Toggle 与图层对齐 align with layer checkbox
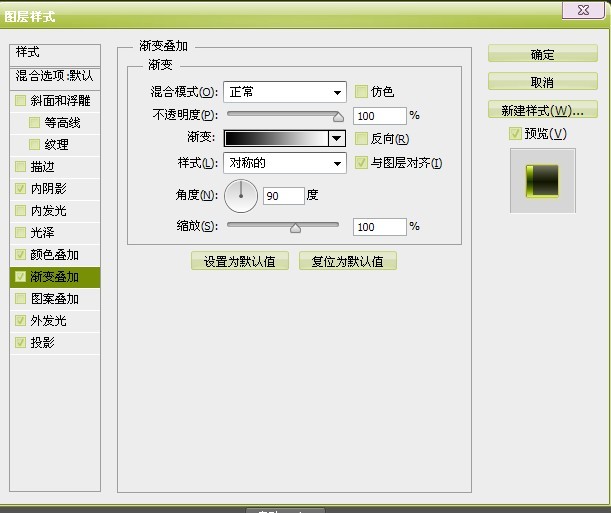 click(x=361, y=162)
